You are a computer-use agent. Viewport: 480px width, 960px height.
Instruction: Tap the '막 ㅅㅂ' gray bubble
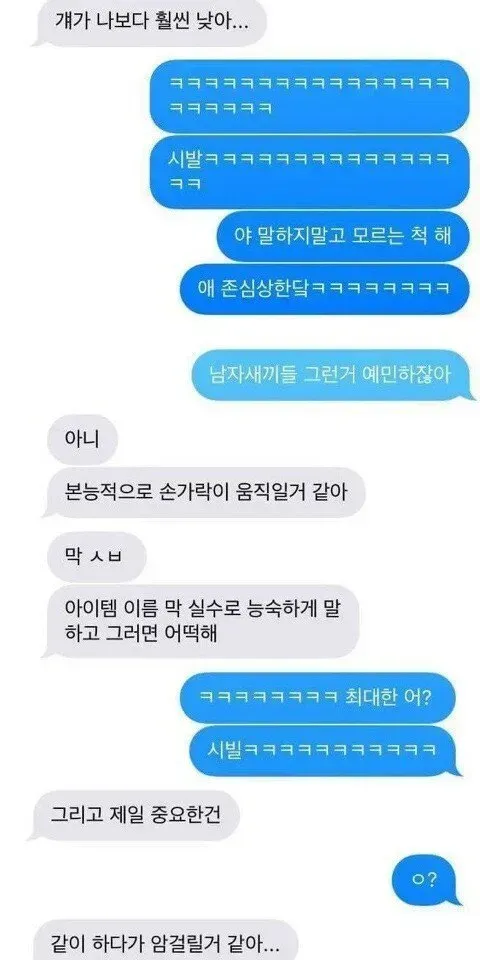[97, 557]
